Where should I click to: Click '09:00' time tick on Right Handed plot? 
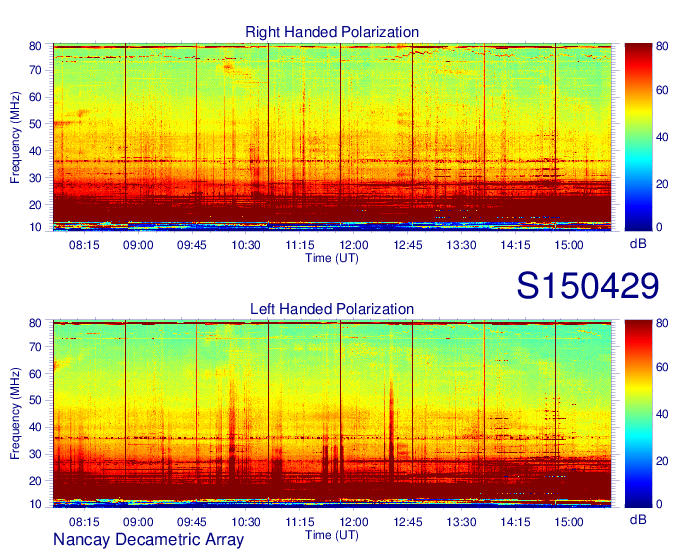point(138,245)
